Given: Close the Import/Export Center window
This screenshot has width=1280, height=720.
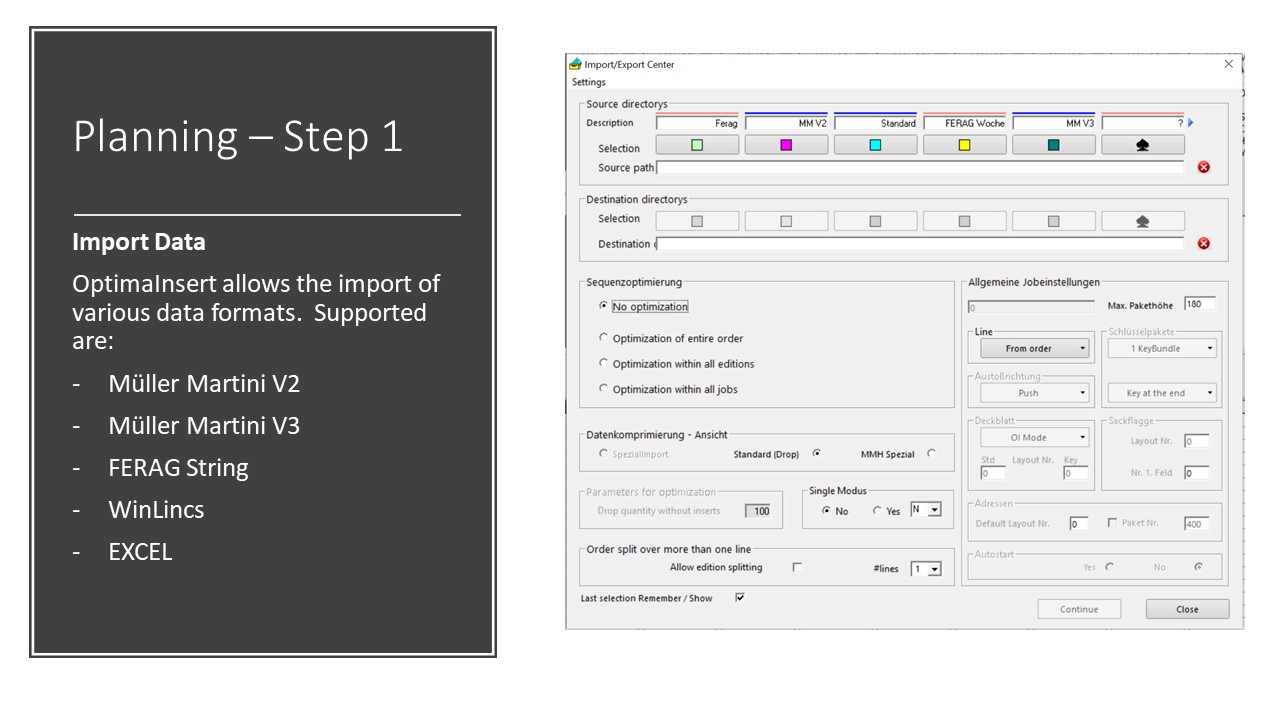Looking at the screenshot, I should 1229,64.
